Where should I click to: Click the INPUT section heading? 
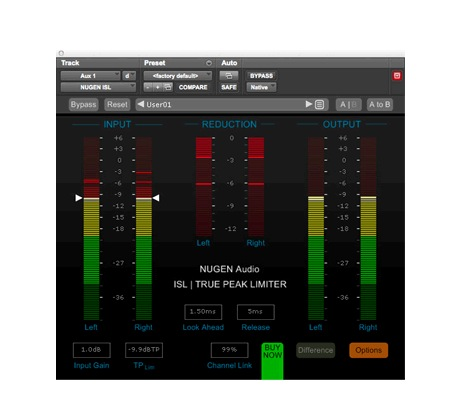point(117,125)
